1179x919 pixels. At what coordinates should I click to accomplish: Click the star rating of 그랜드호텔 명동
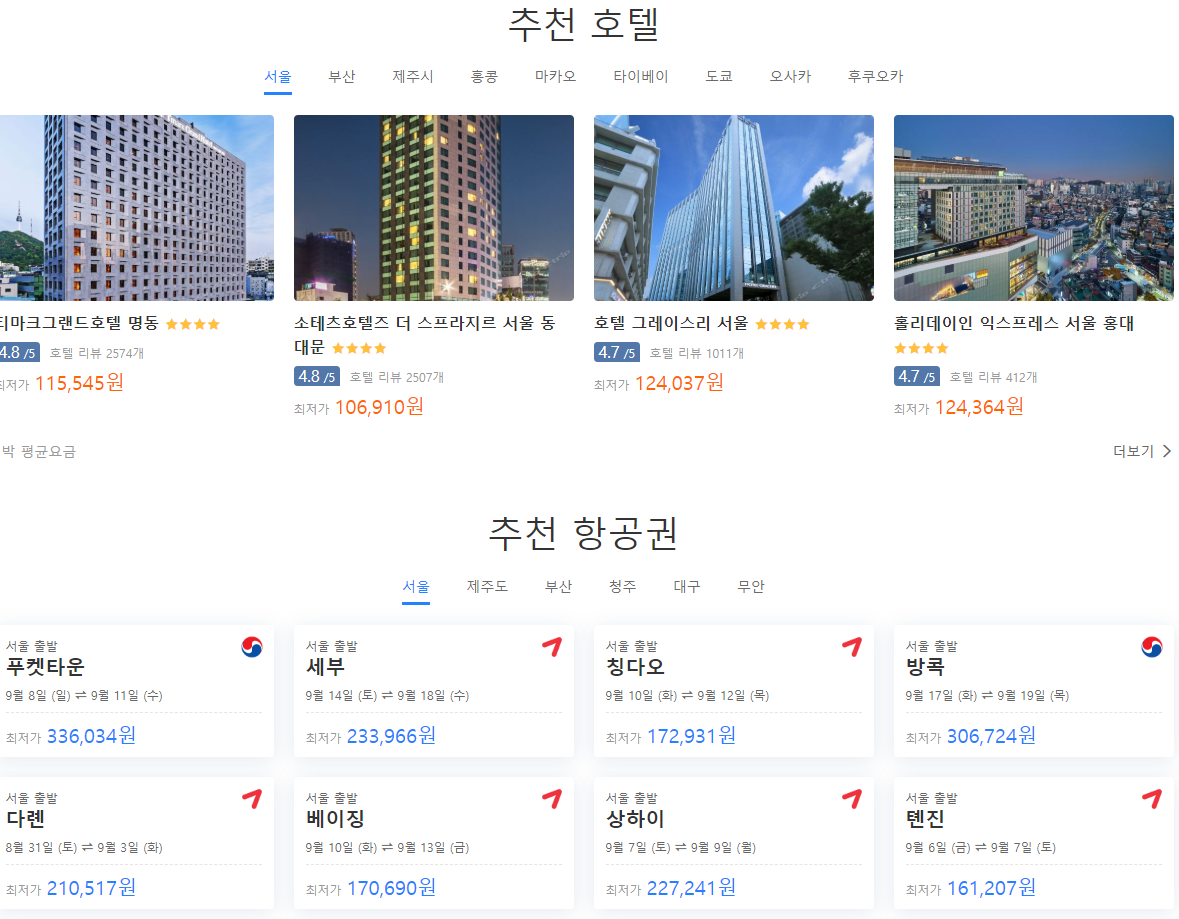[192, 324]
